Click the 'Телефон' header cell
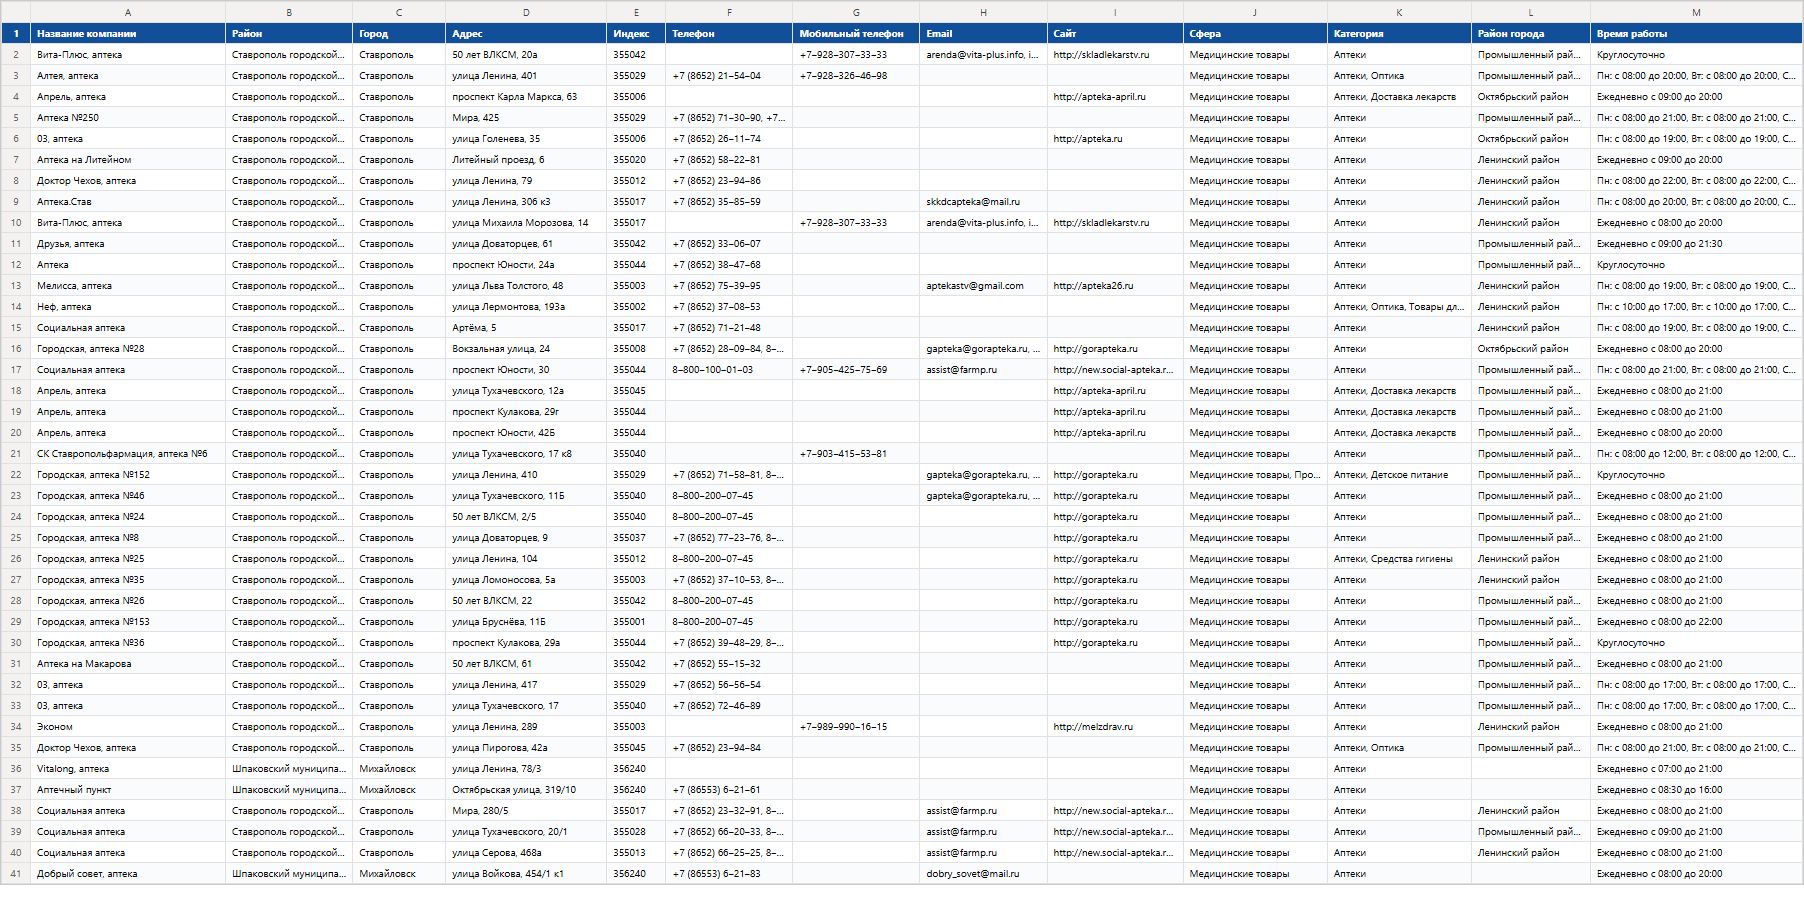 (729, 34)
